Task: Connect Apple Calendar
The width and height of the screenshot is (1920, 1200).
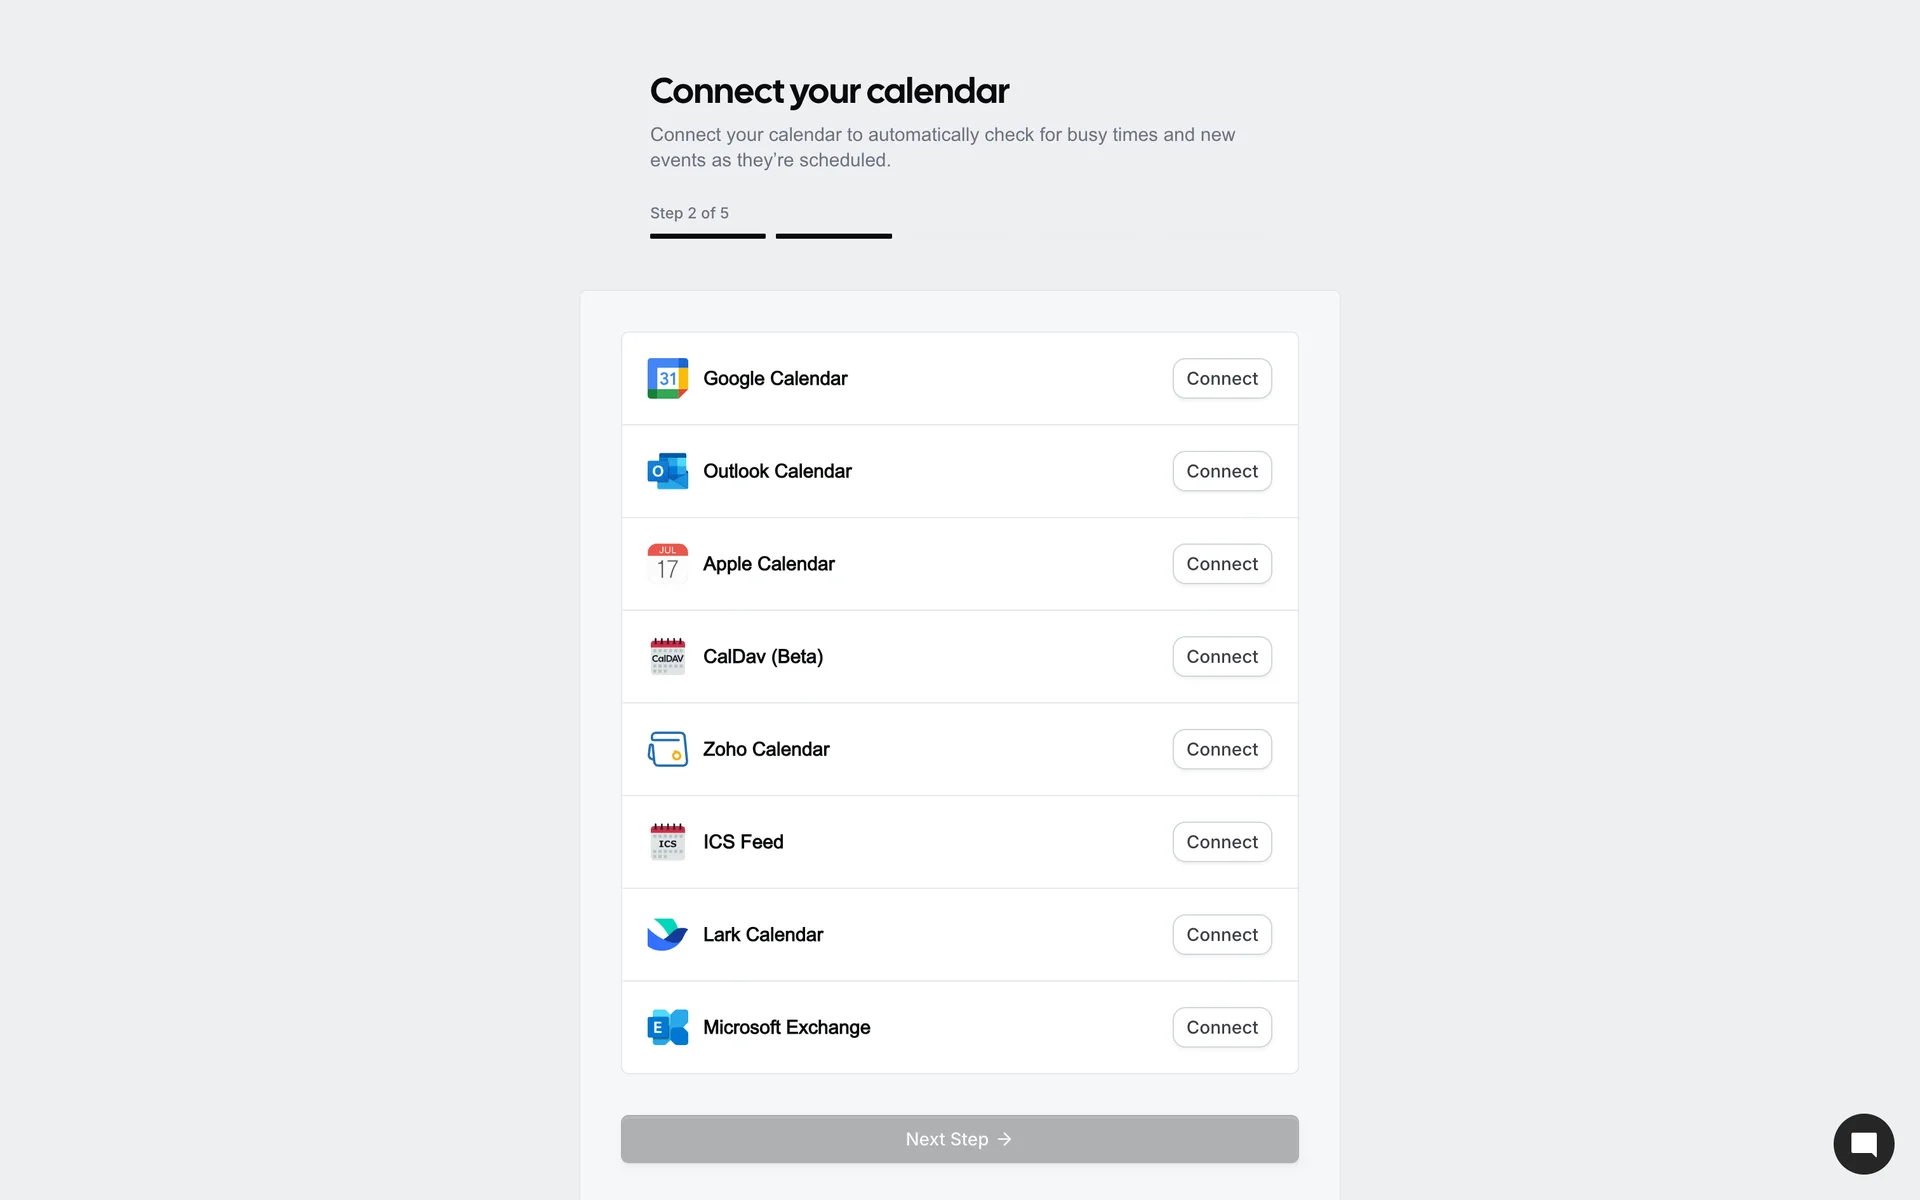Action: click(x=1222, y=564)
